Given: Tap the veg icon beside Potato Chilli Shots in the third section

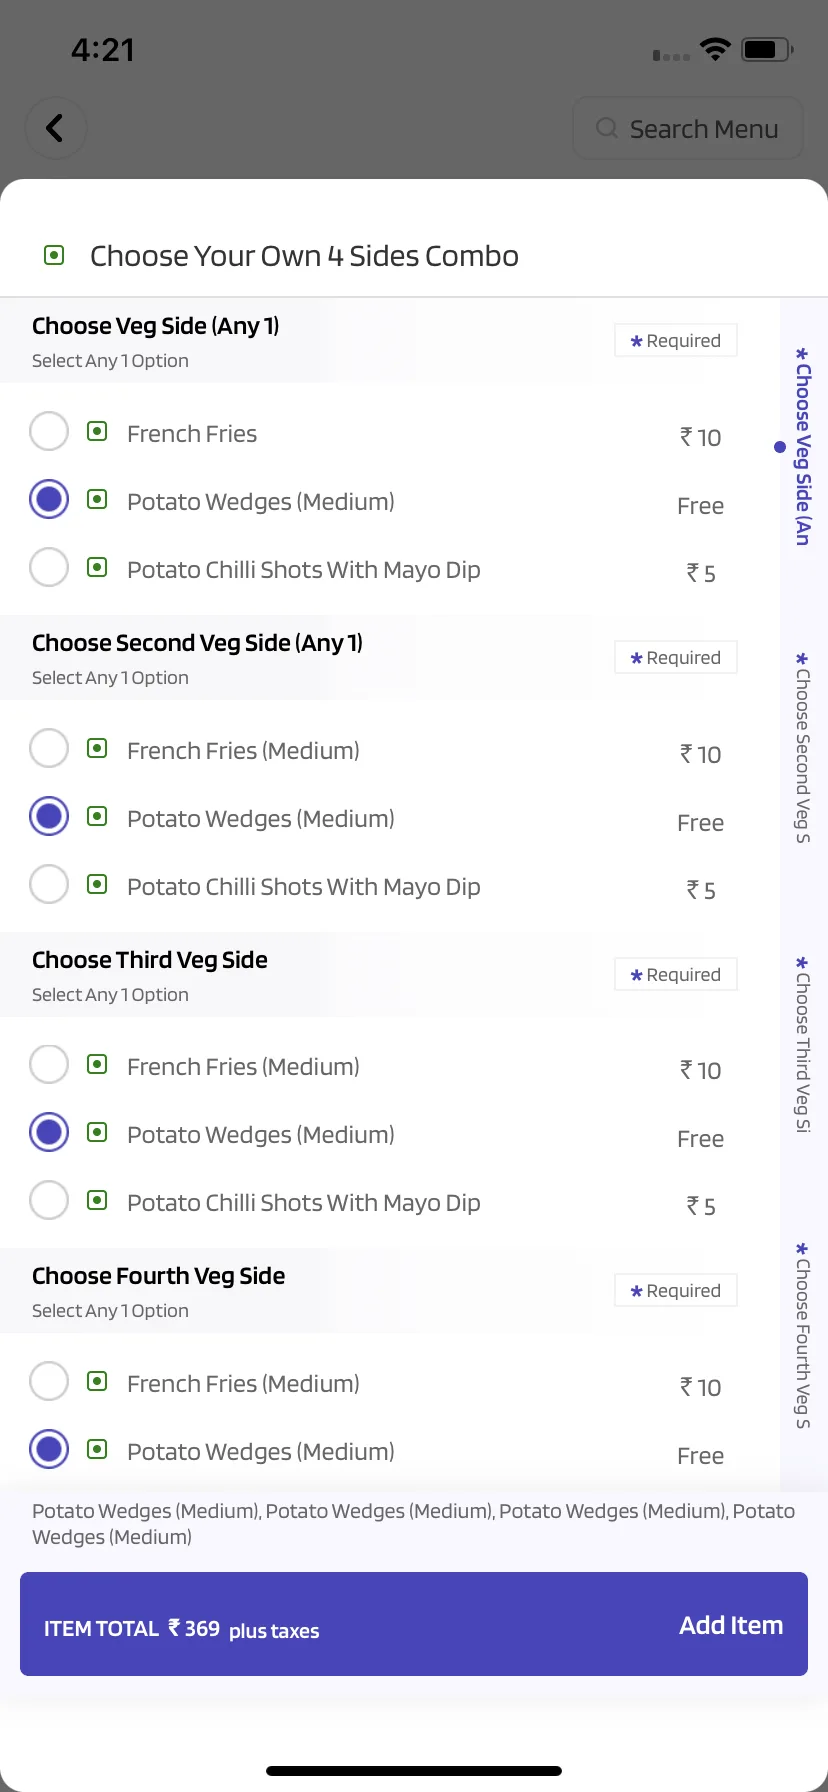Looking at the screenshot, I should (x=97, y=1200).
